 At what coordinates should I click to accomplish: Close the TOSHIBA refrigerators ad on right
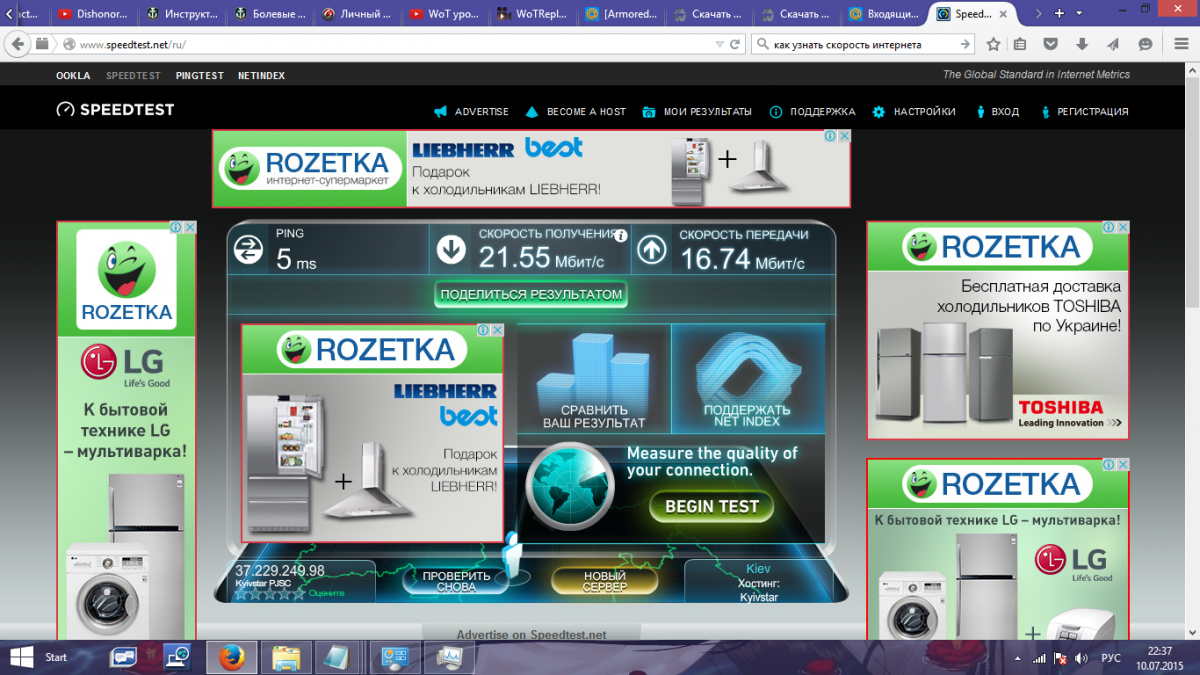(1123, 228)
